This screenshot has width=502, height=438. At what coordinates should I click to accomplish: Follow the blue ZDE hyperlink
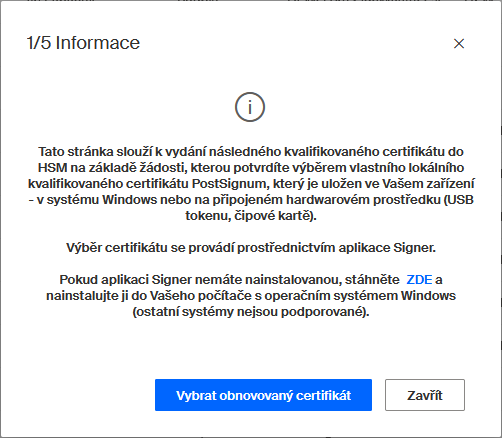[x=419, y=279]
